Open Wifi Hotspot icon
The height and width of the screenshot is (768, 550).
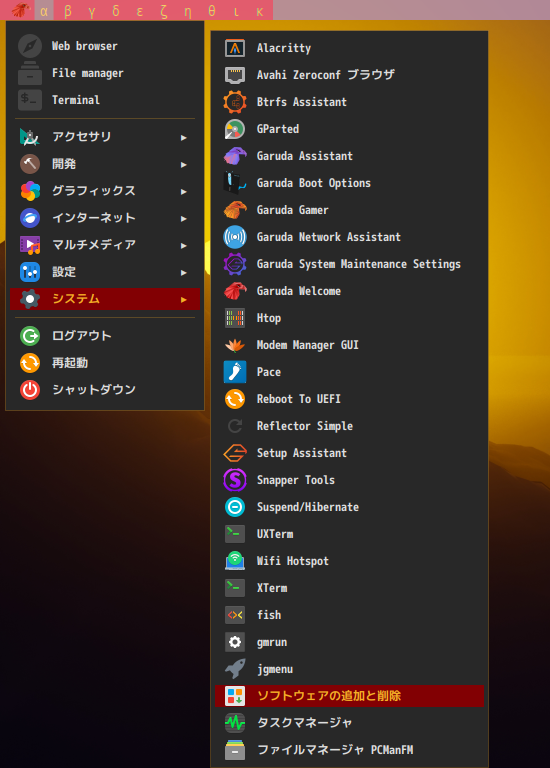coord(235,561)
